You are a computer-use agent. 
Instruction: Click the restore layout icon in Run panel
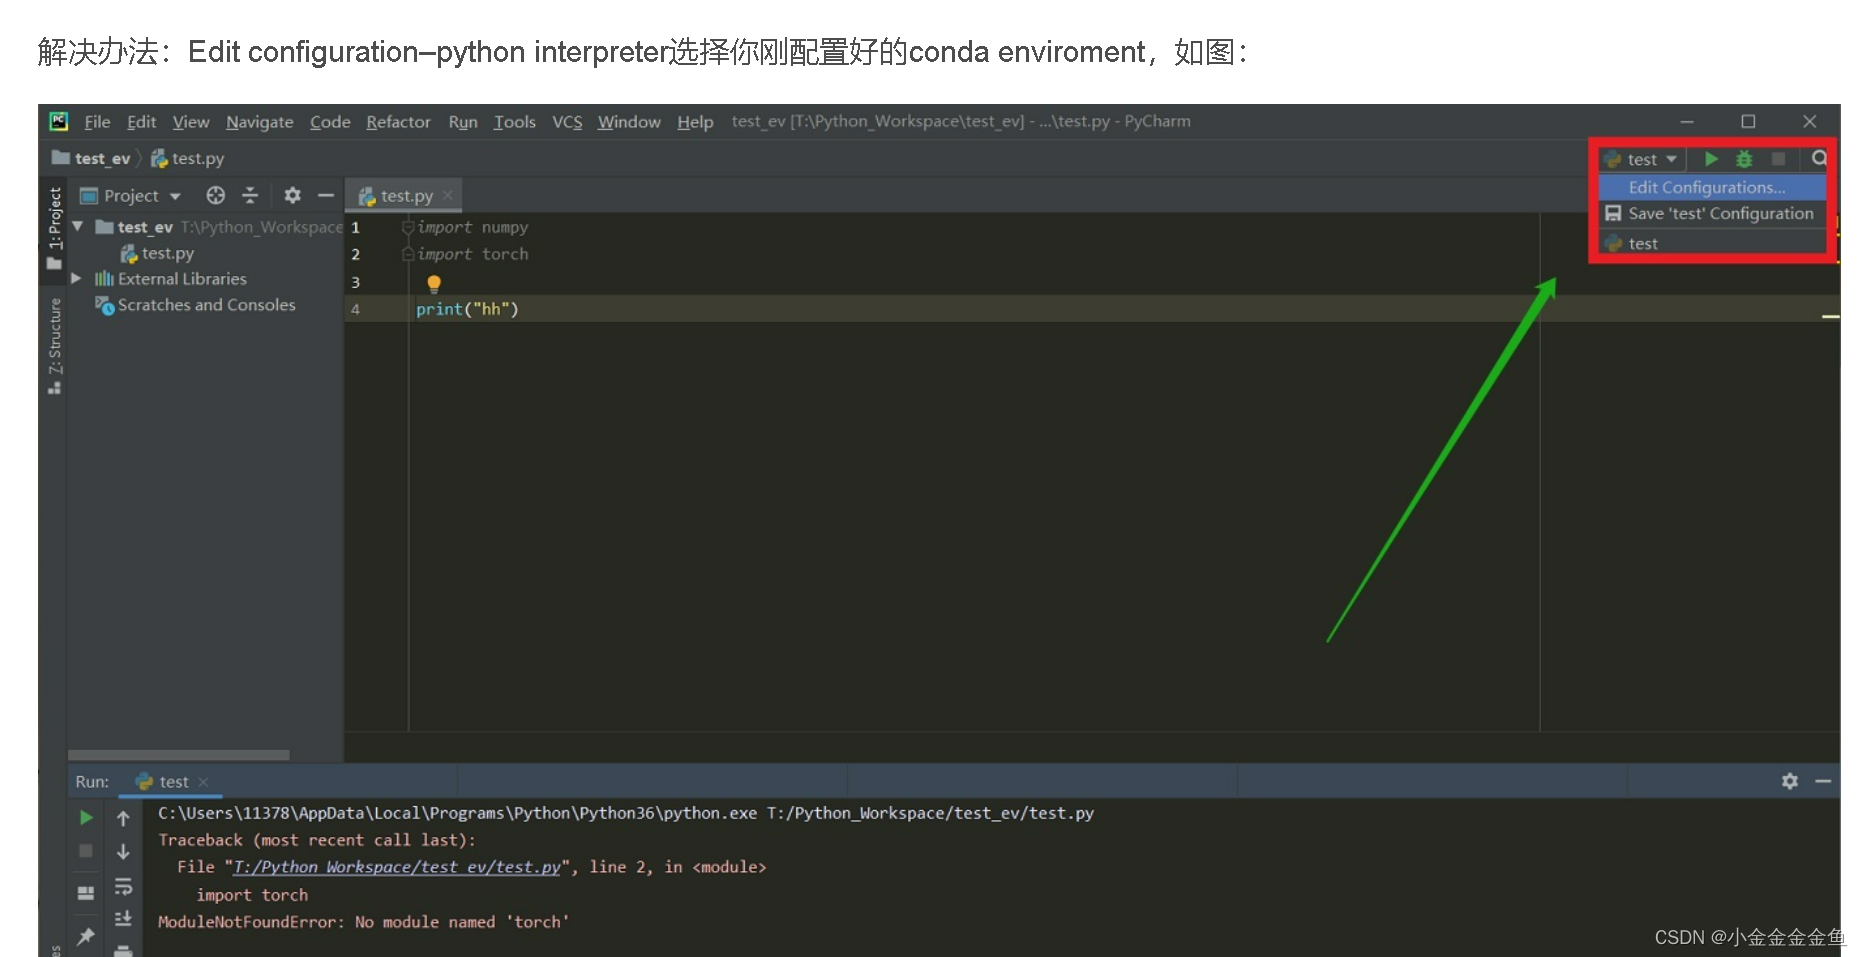click(86, 892)
